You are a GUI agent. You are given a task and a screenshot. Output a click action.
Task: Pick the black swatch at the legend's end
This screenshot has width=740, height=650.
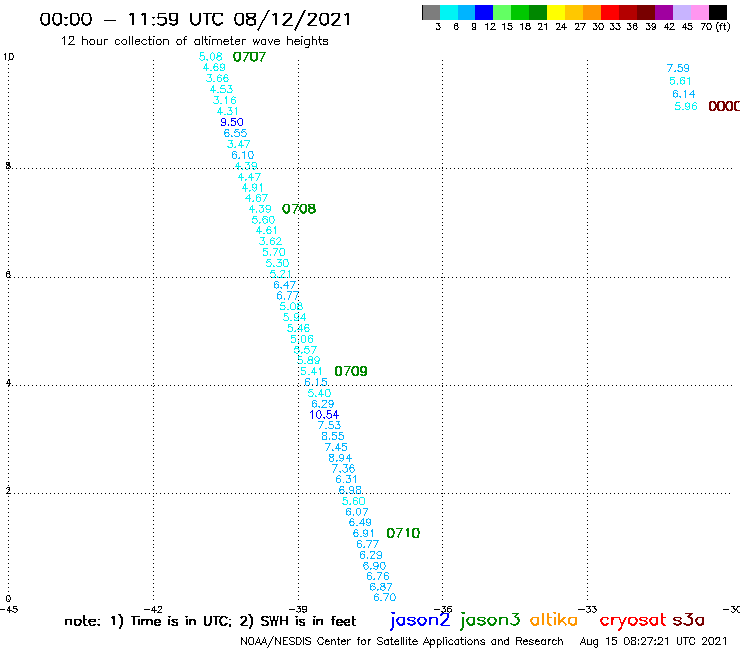[718, 12]
